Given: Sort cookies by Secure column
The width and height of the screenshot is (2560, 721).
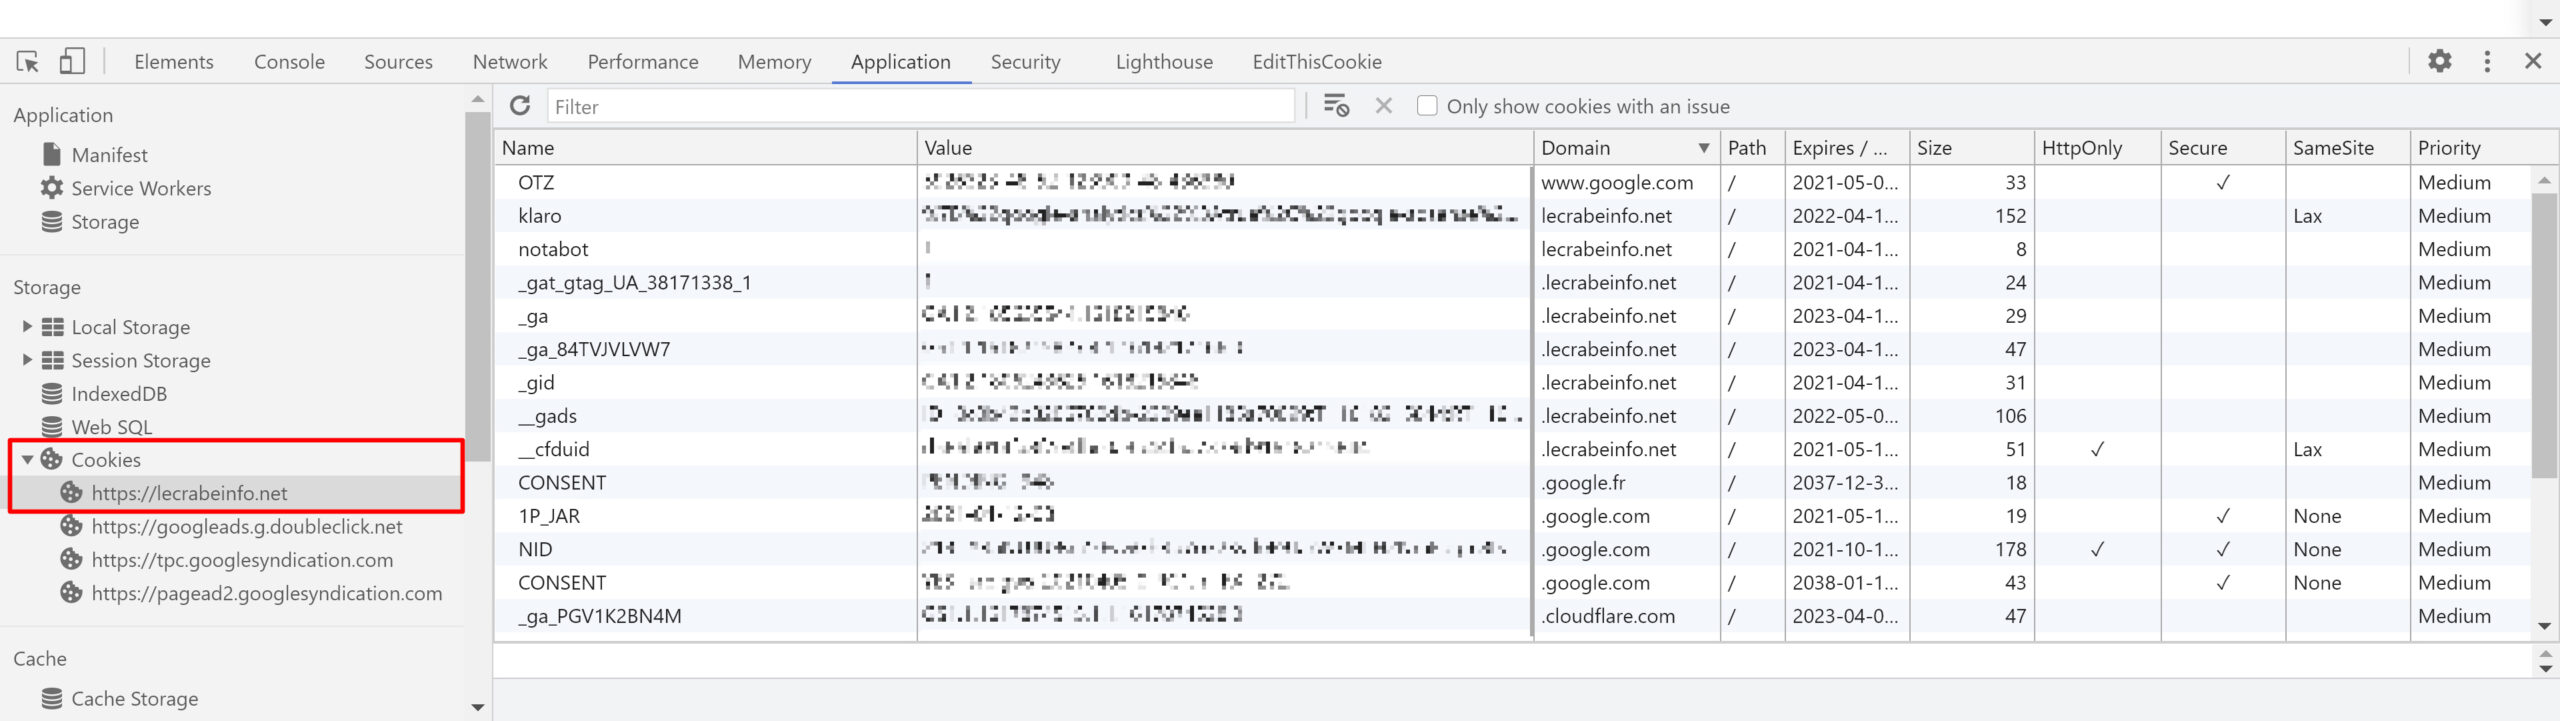Looking at the screenshot, I should tap(2223, 148).
